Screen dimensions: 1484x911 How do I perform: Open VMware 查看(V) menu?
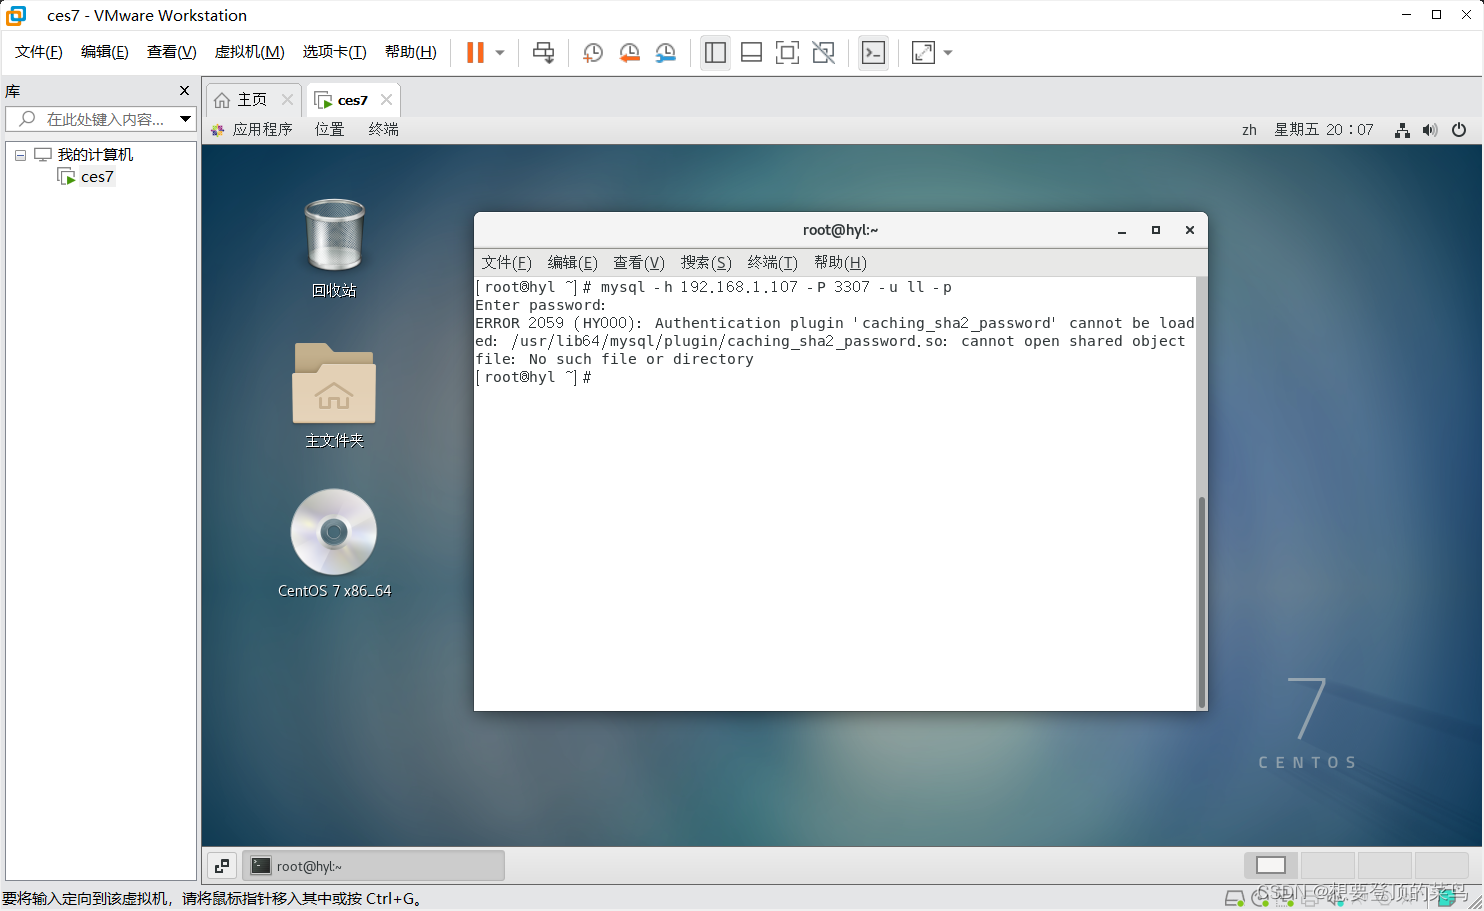[x=172, y=52]
